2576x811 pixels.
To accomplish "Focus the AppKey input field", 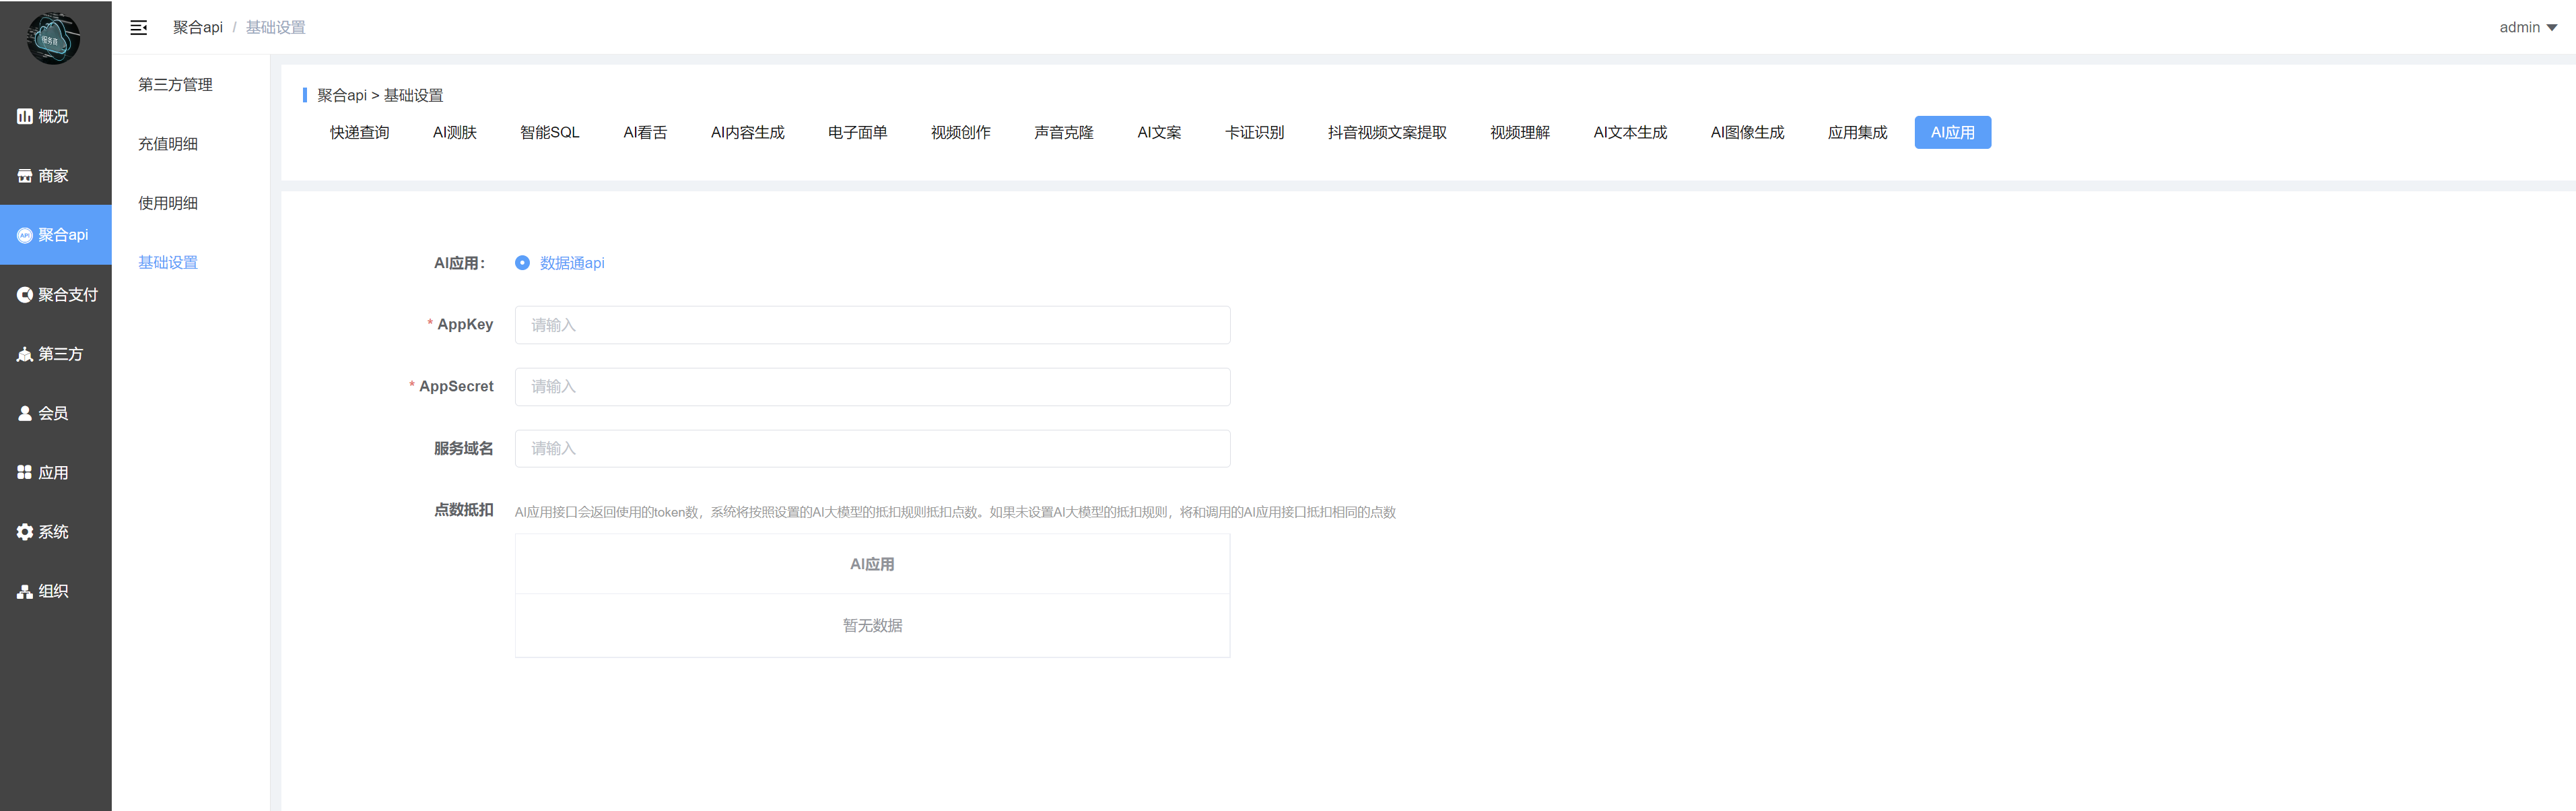I will (871, 325).
